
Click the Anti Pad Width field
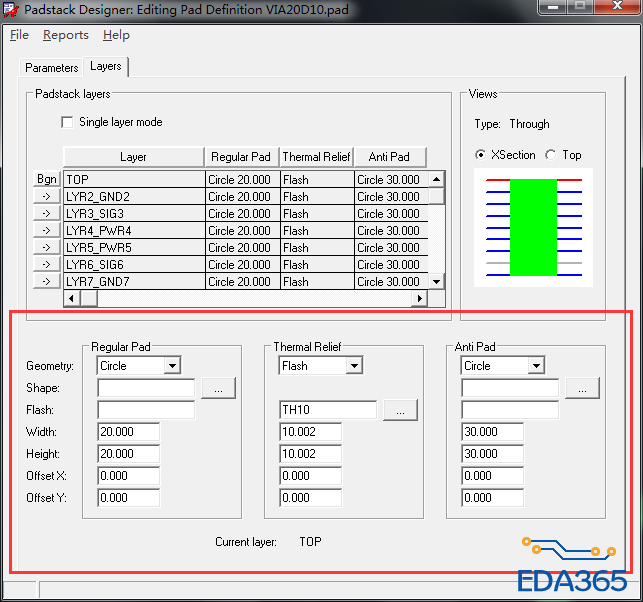coord(493,432)
